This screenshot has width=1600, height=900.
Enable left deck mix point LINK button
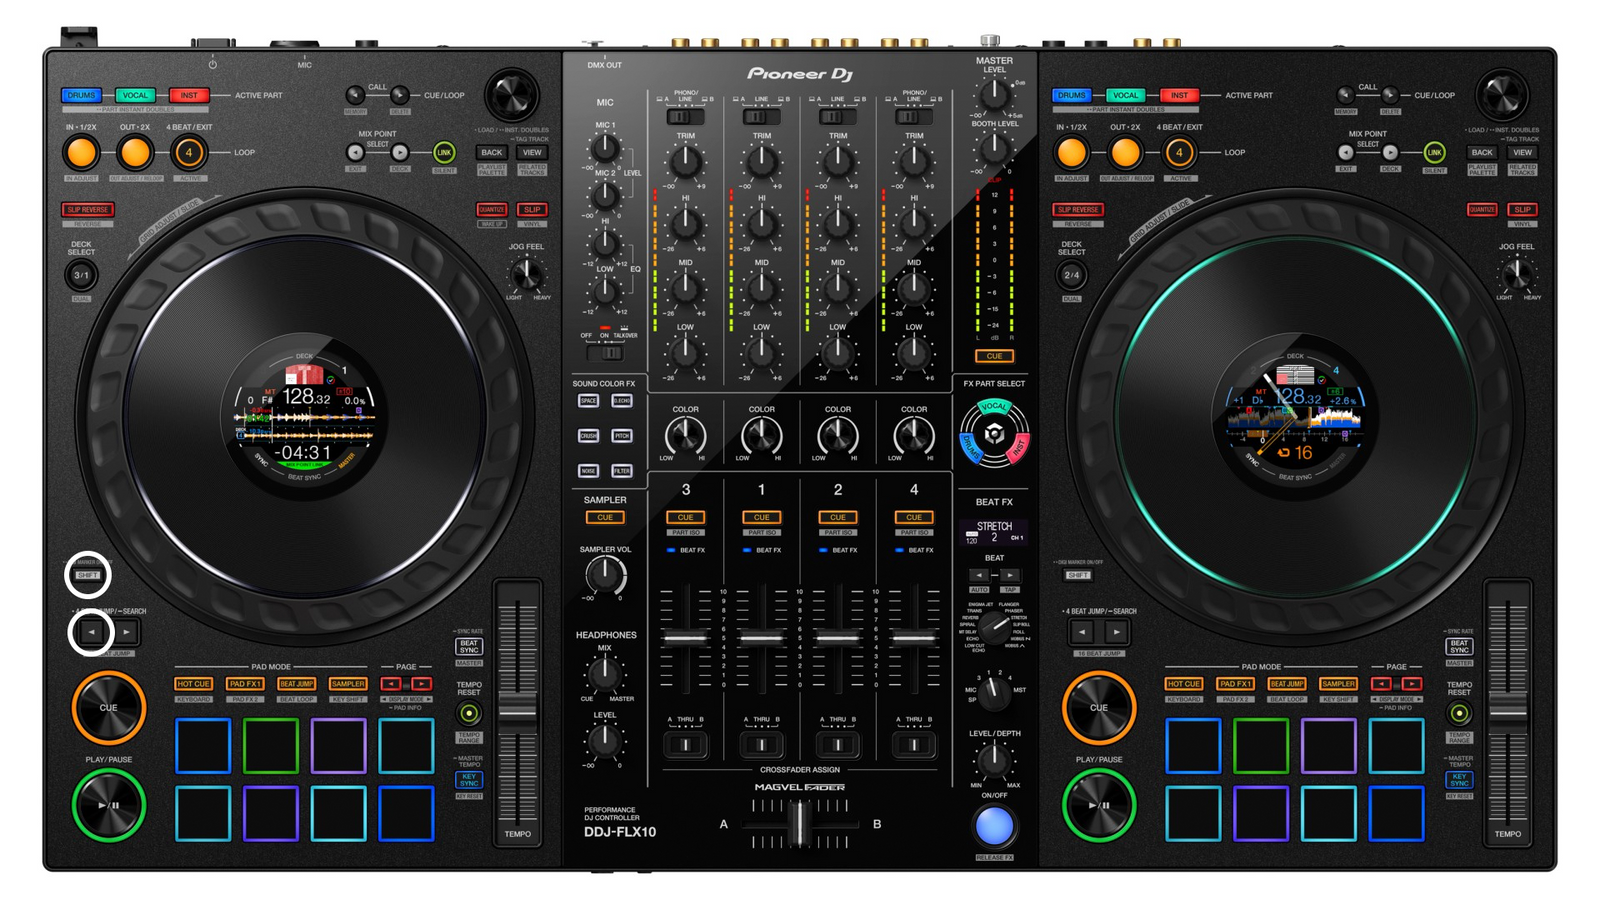click(444, 153)
